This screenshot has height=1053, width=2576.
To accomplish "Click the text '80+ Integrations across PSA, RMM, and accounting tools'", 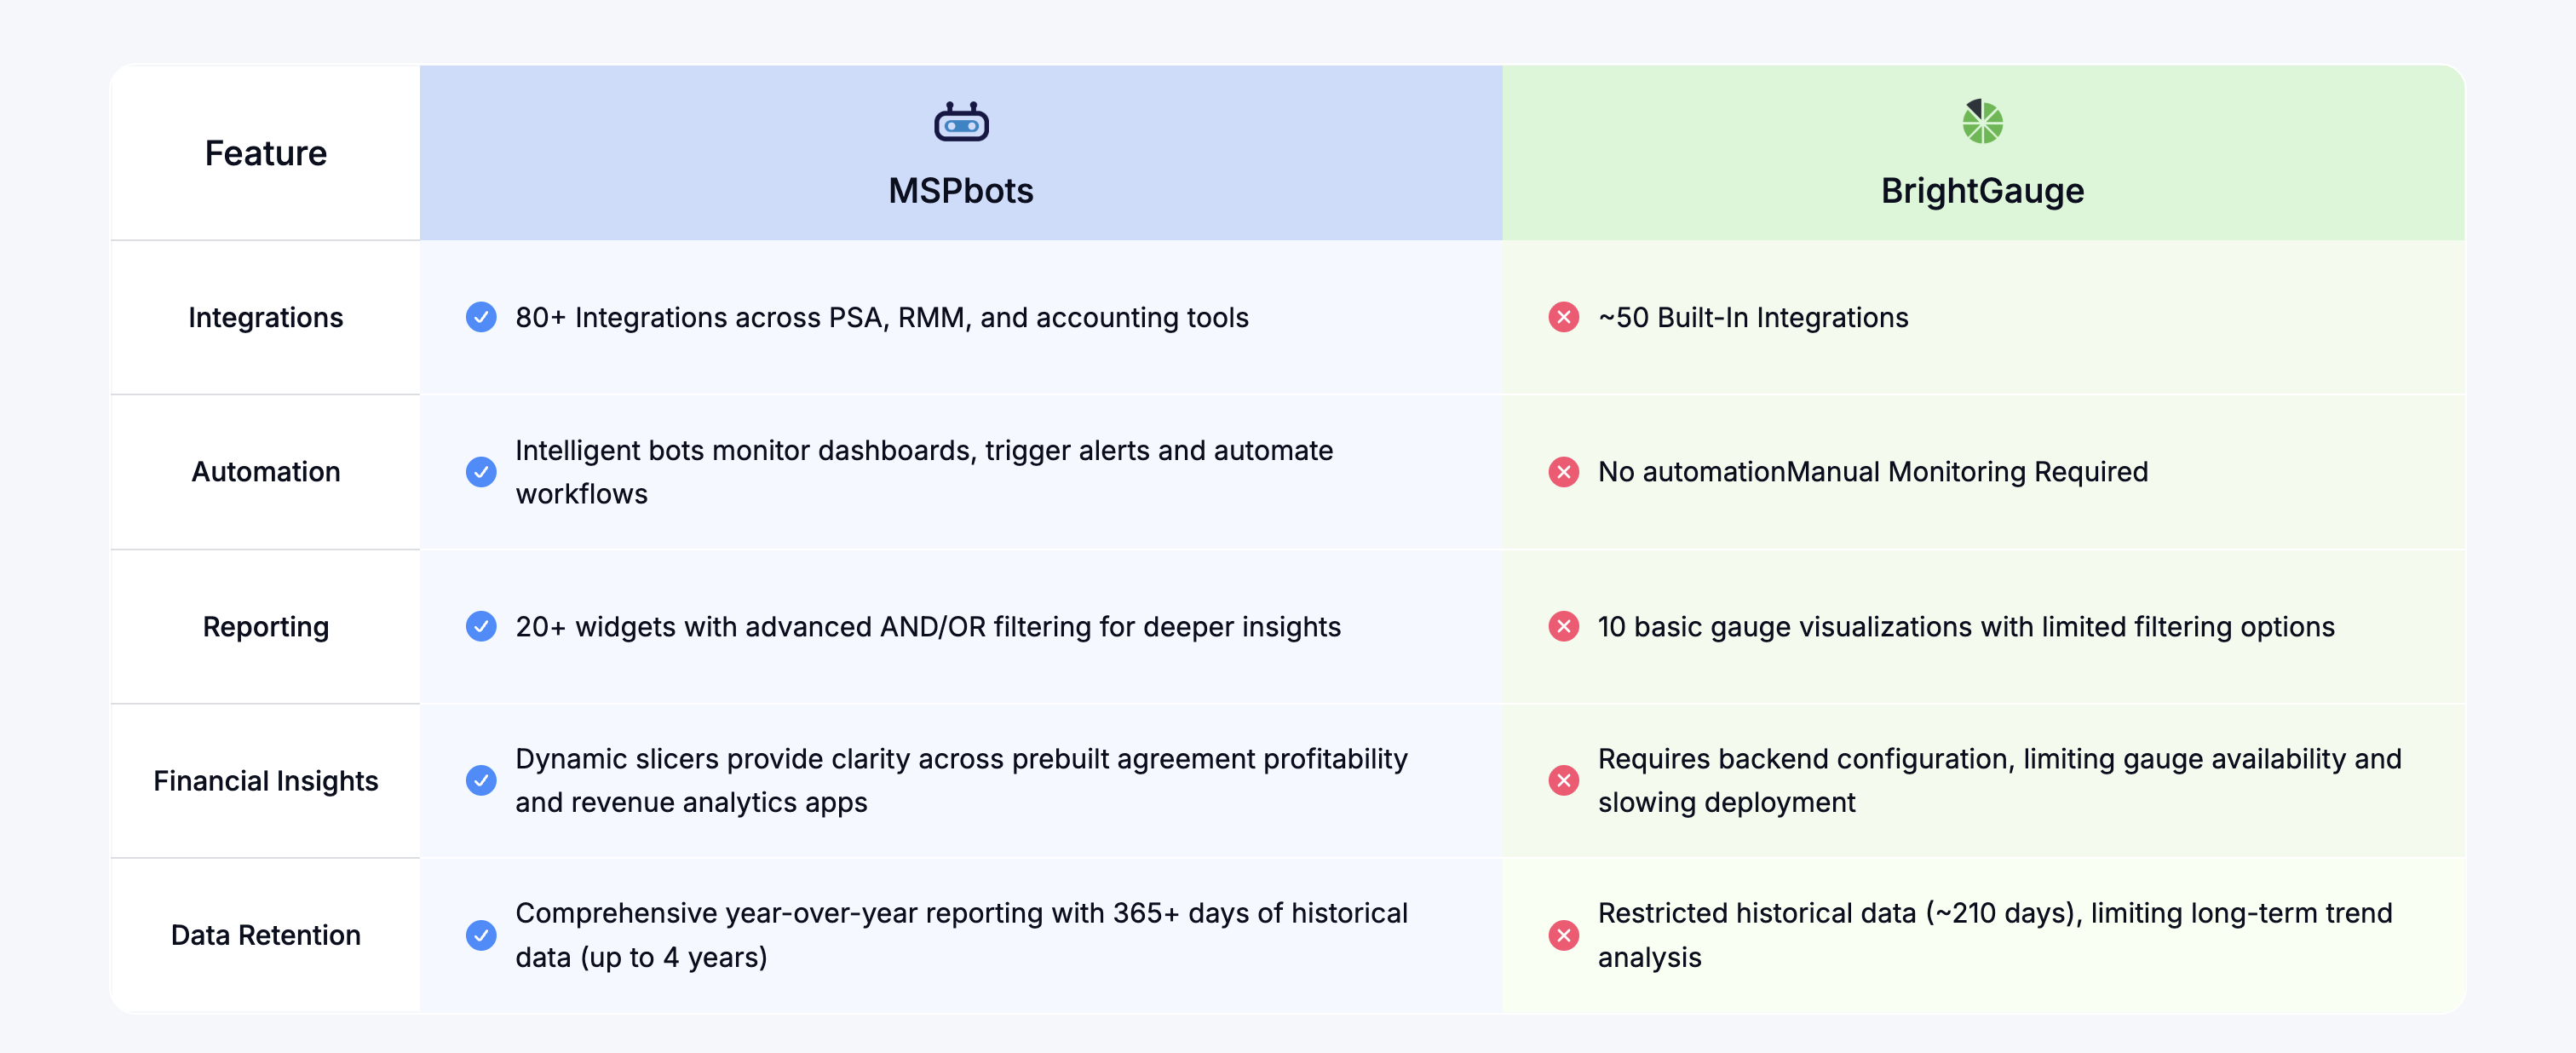I will click(882, 317).
